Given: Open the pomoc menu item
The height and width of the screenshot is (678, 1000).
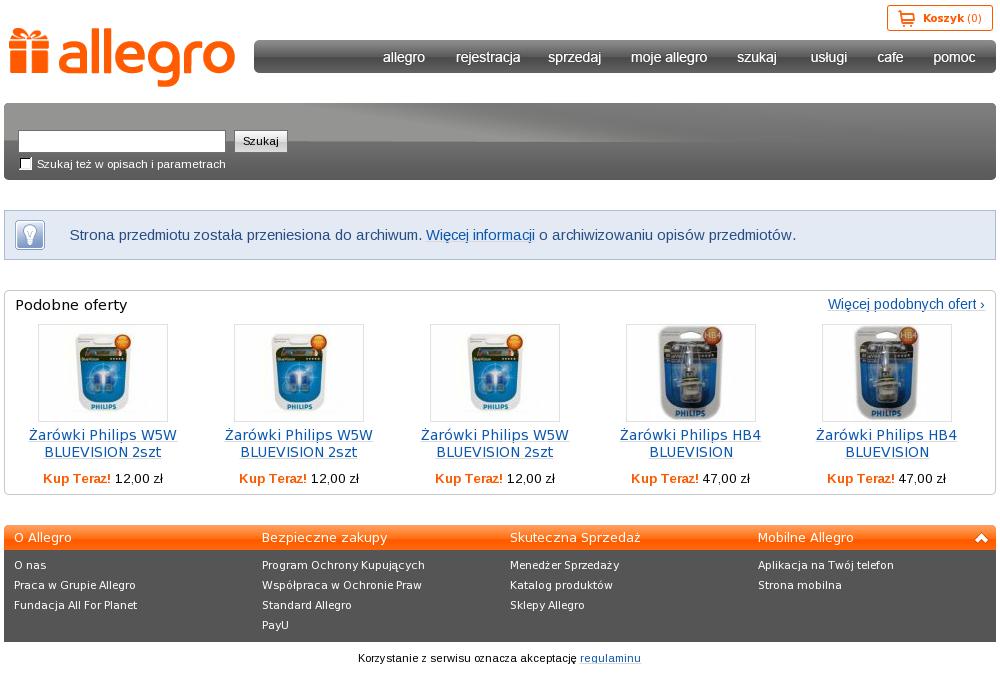Looking at the screenshot, I should [x=954, y=57].
